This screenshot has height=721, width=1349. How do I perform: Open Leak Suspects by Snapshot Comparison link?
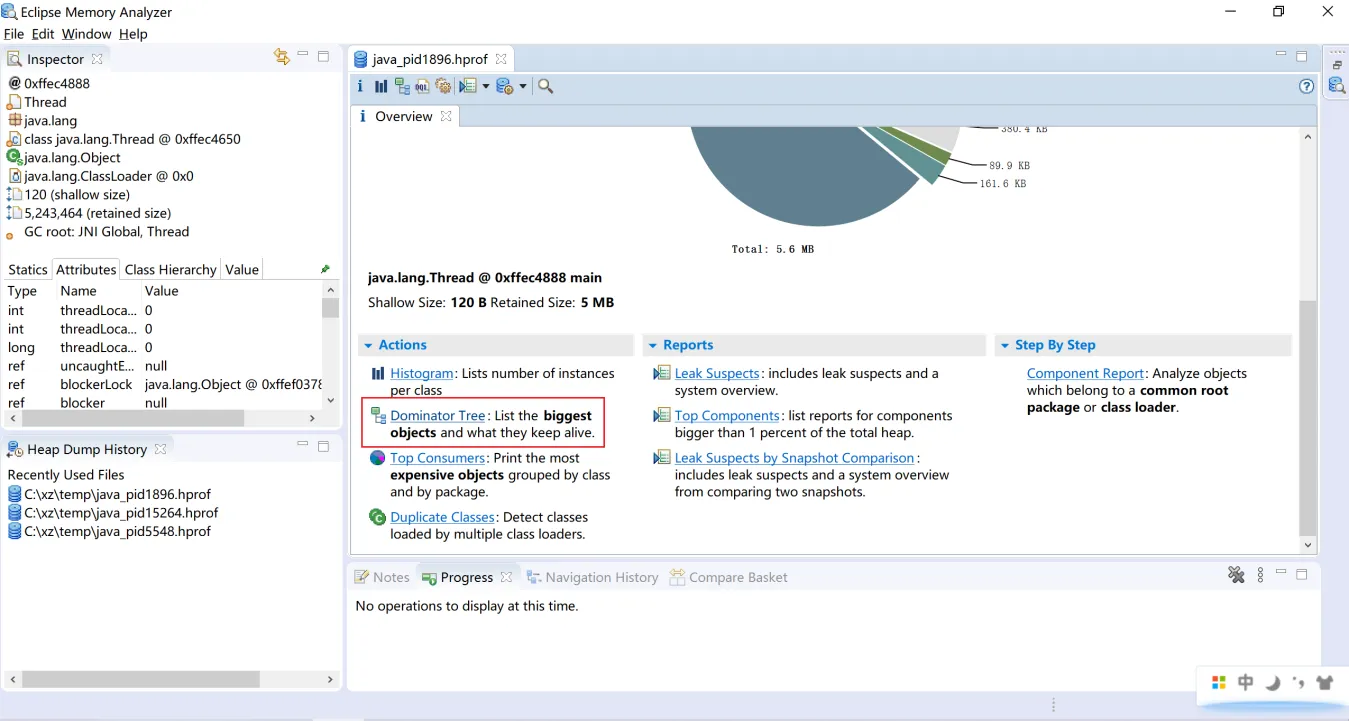tap(795, 458)
